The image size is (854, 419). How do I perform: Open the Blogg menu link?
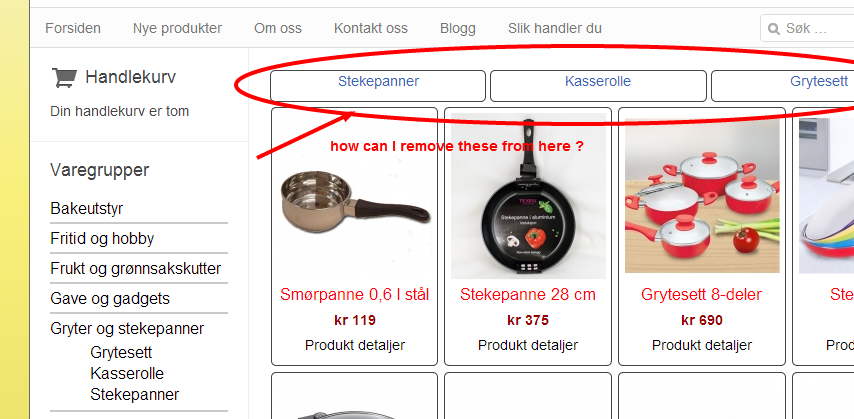tap(458, 28)
